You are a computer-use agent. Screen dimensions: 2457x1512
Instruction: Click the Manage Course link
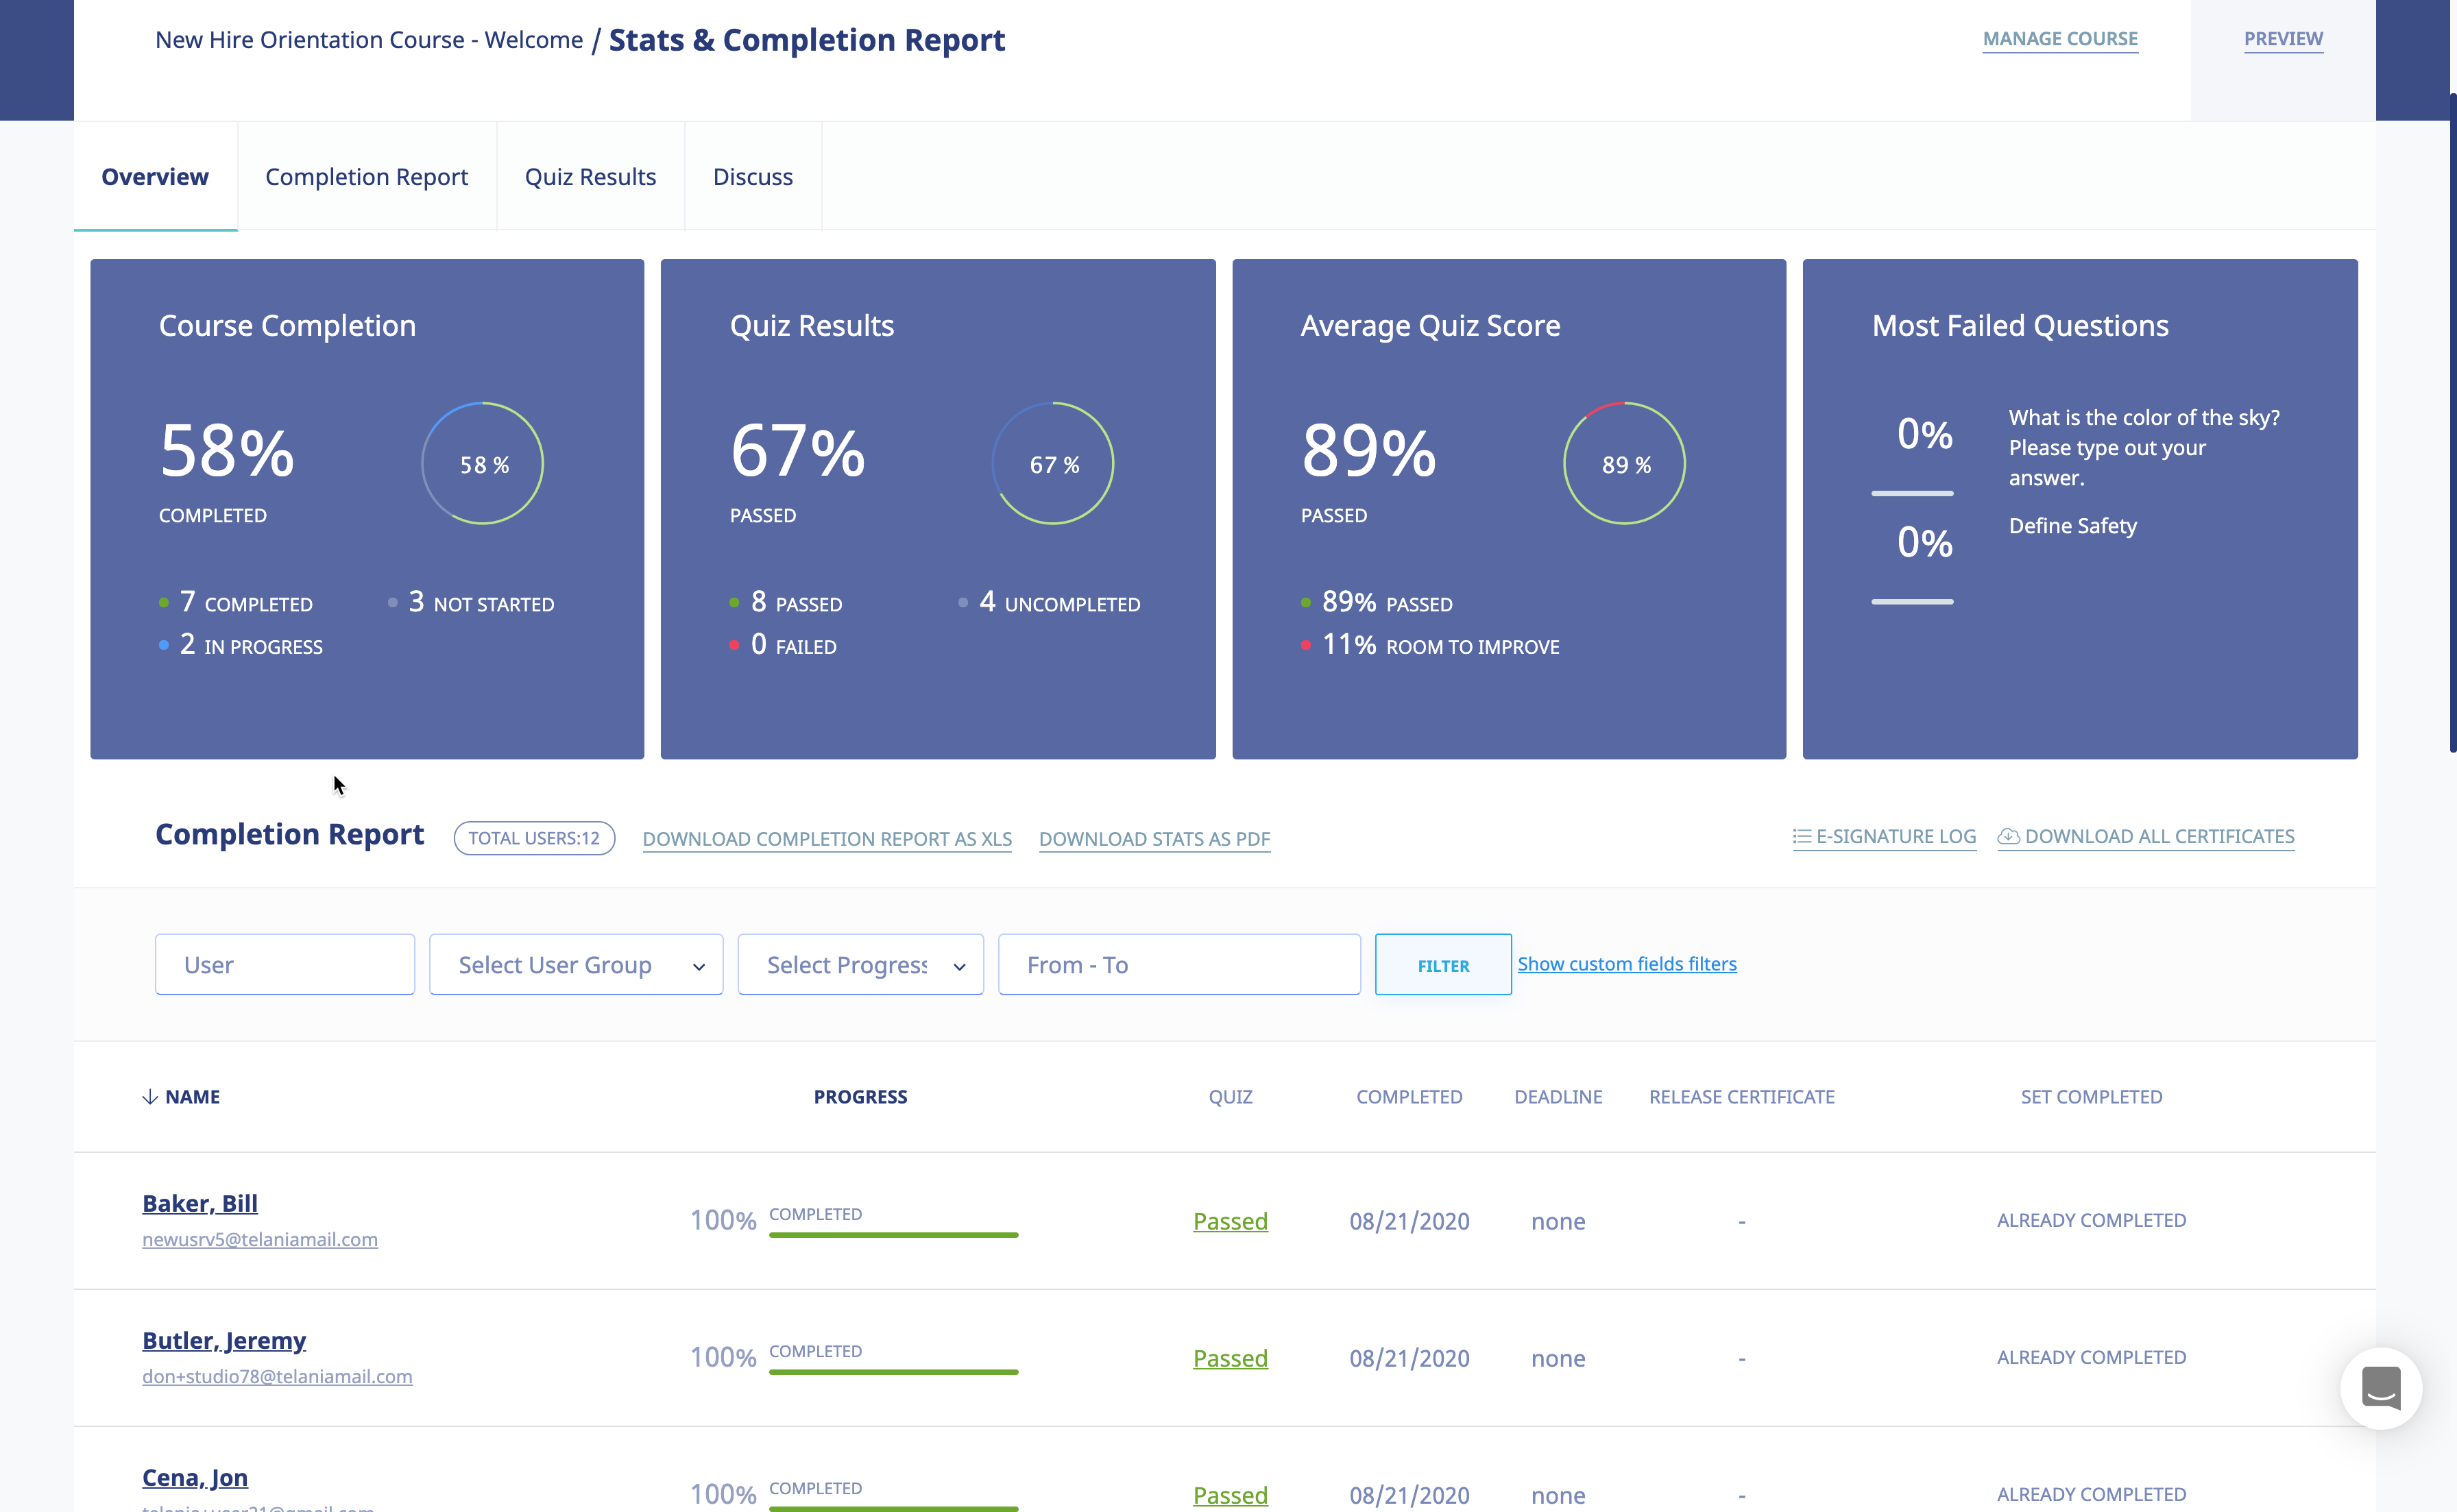(2060, 39)
